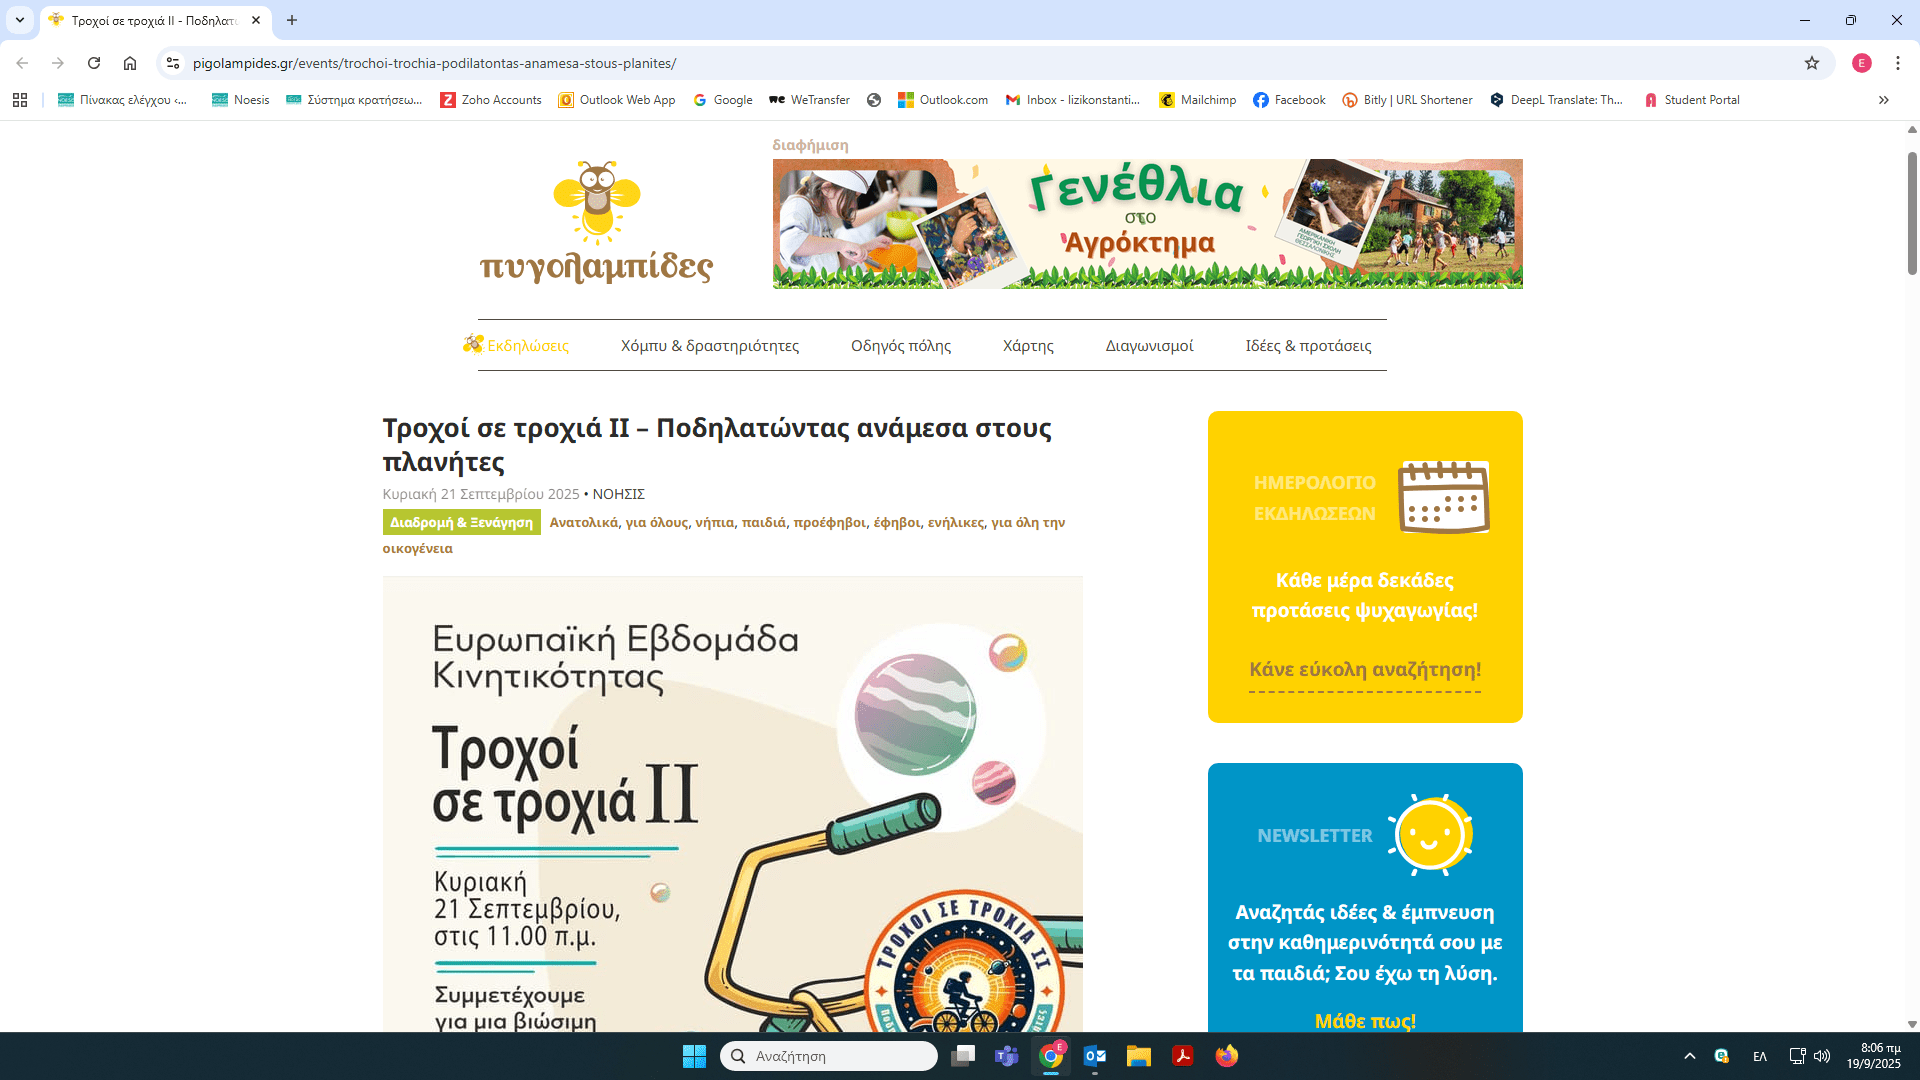
Task: Reload the page with refresh icon
Action: [x=94, y=63]
